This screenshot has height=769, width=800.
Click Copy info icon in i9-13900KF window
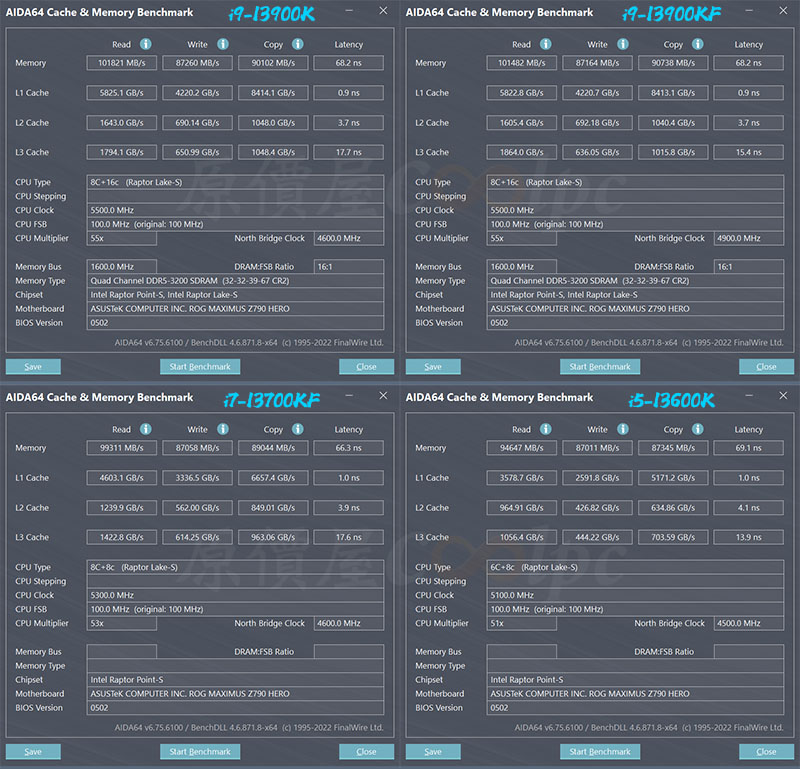coord(698,44)
